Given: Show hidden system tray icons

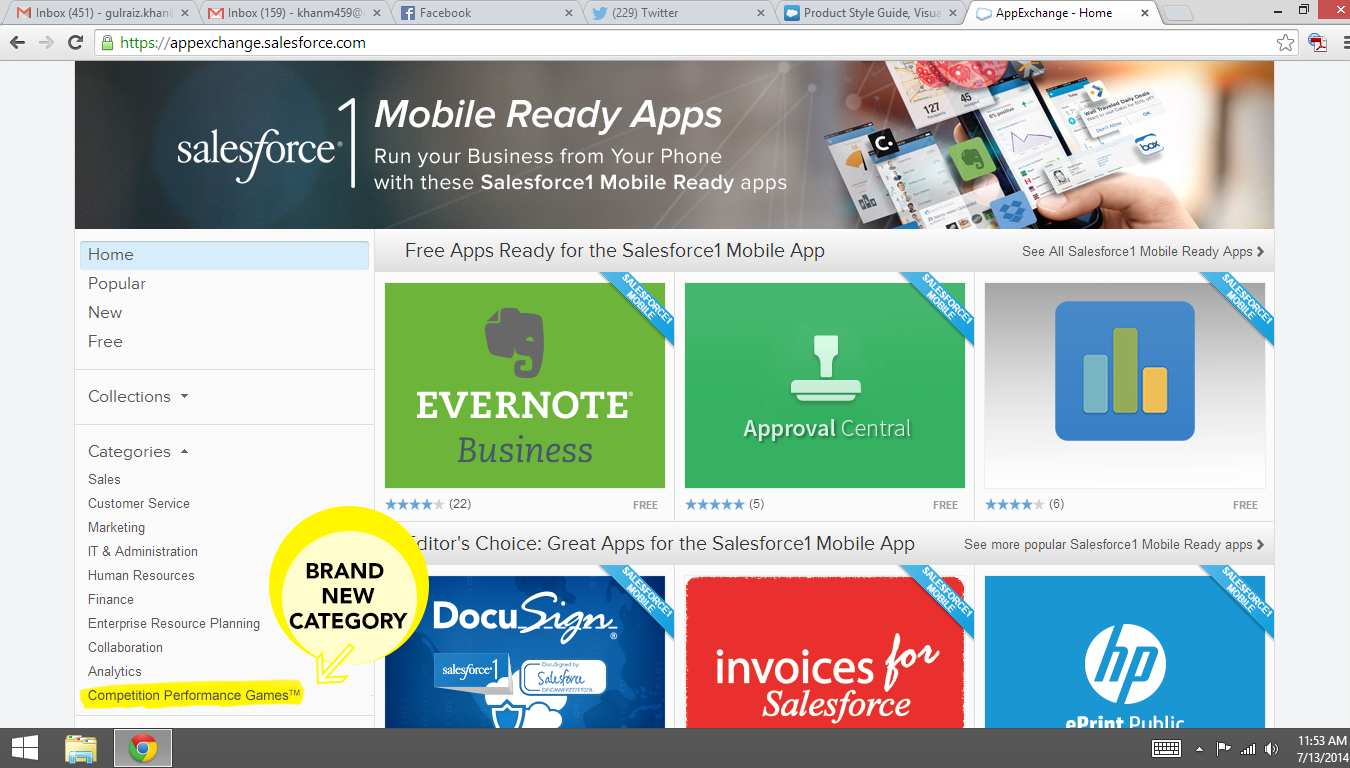Looking at the screenshot, I should [x=1200, y=748].
